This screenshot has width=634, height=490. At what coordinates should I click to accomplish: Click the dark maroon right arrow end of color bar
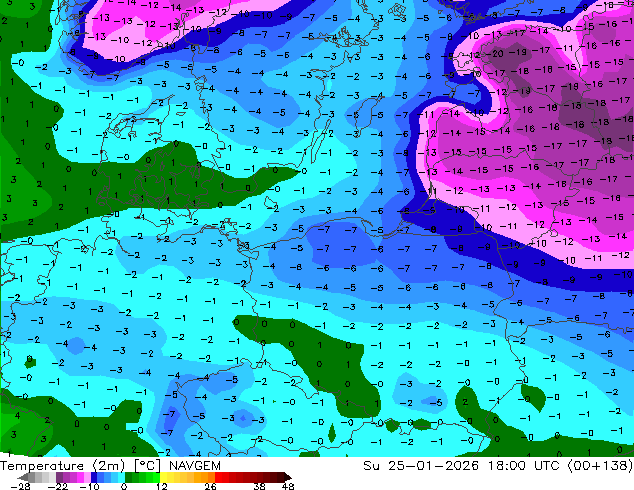288,477
